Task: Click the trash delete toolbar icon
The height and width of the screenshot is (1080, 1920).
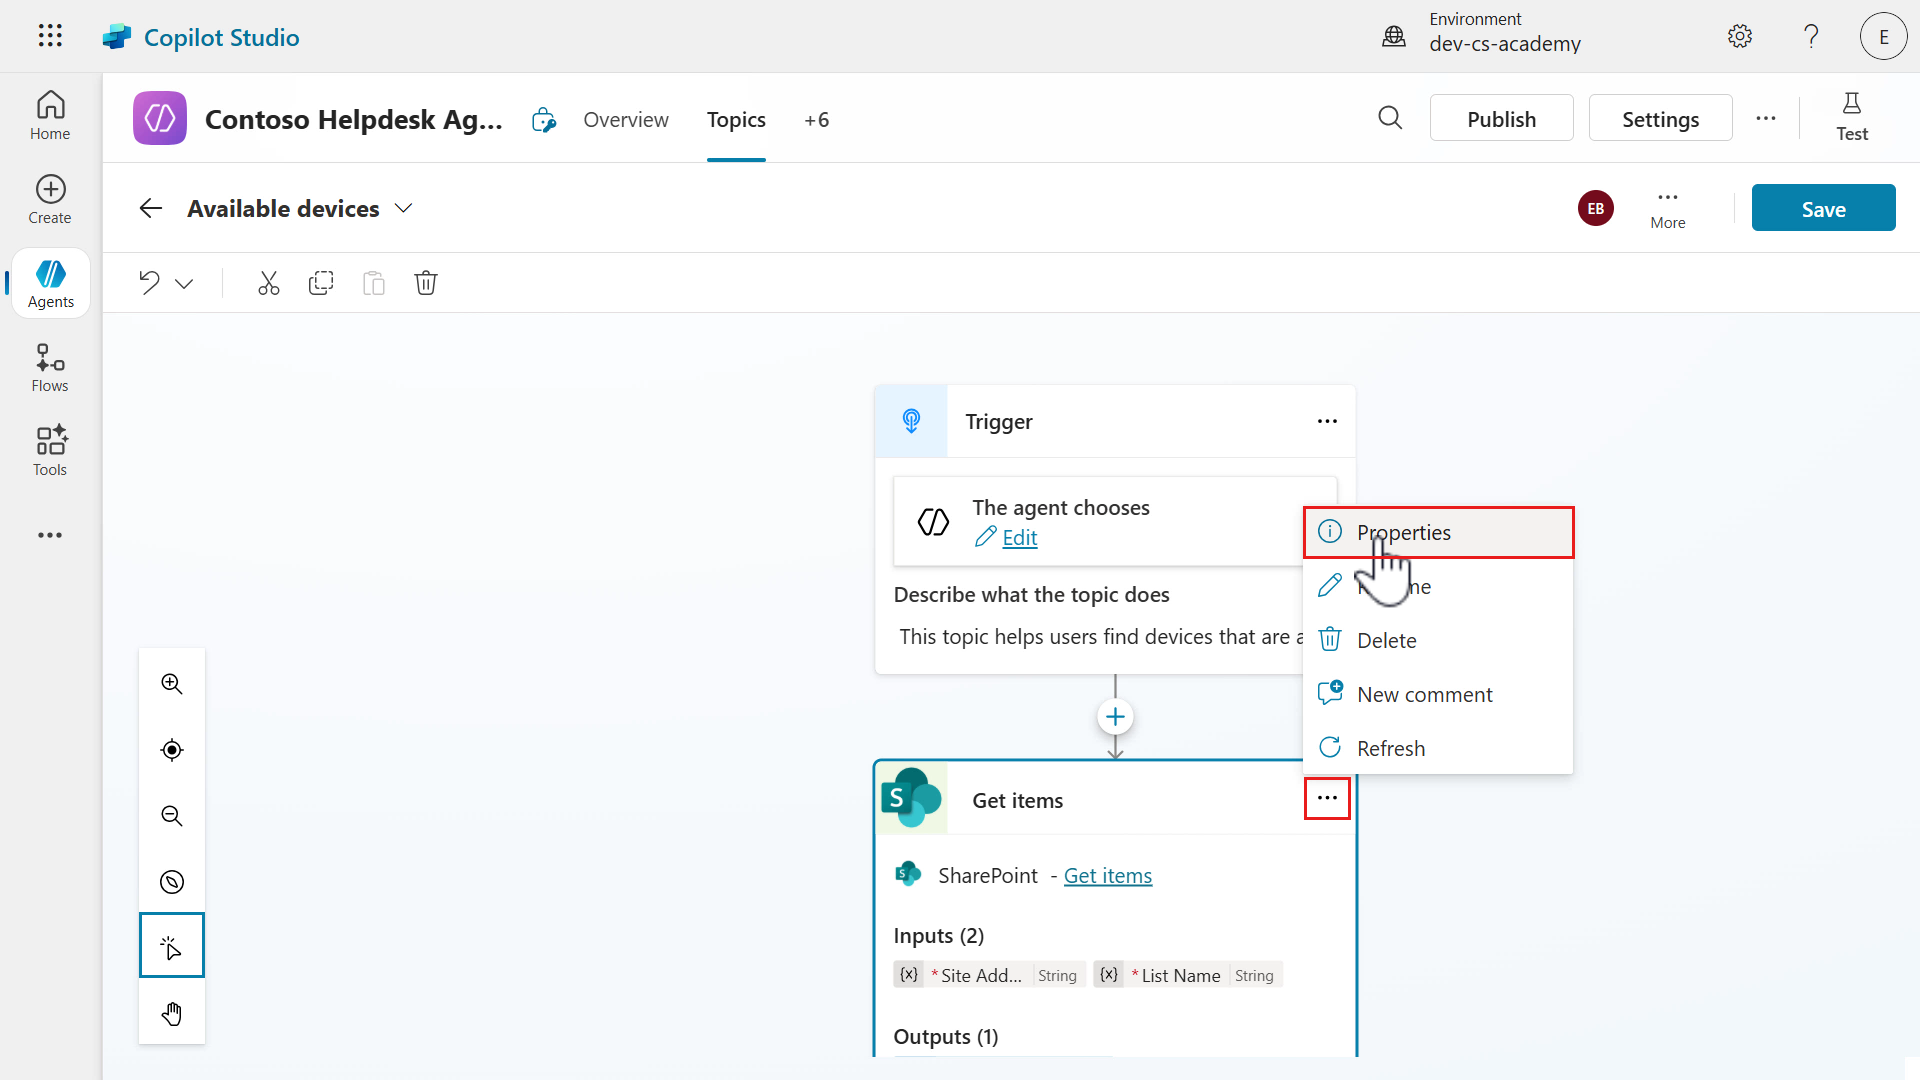Action: coord(426,283)
